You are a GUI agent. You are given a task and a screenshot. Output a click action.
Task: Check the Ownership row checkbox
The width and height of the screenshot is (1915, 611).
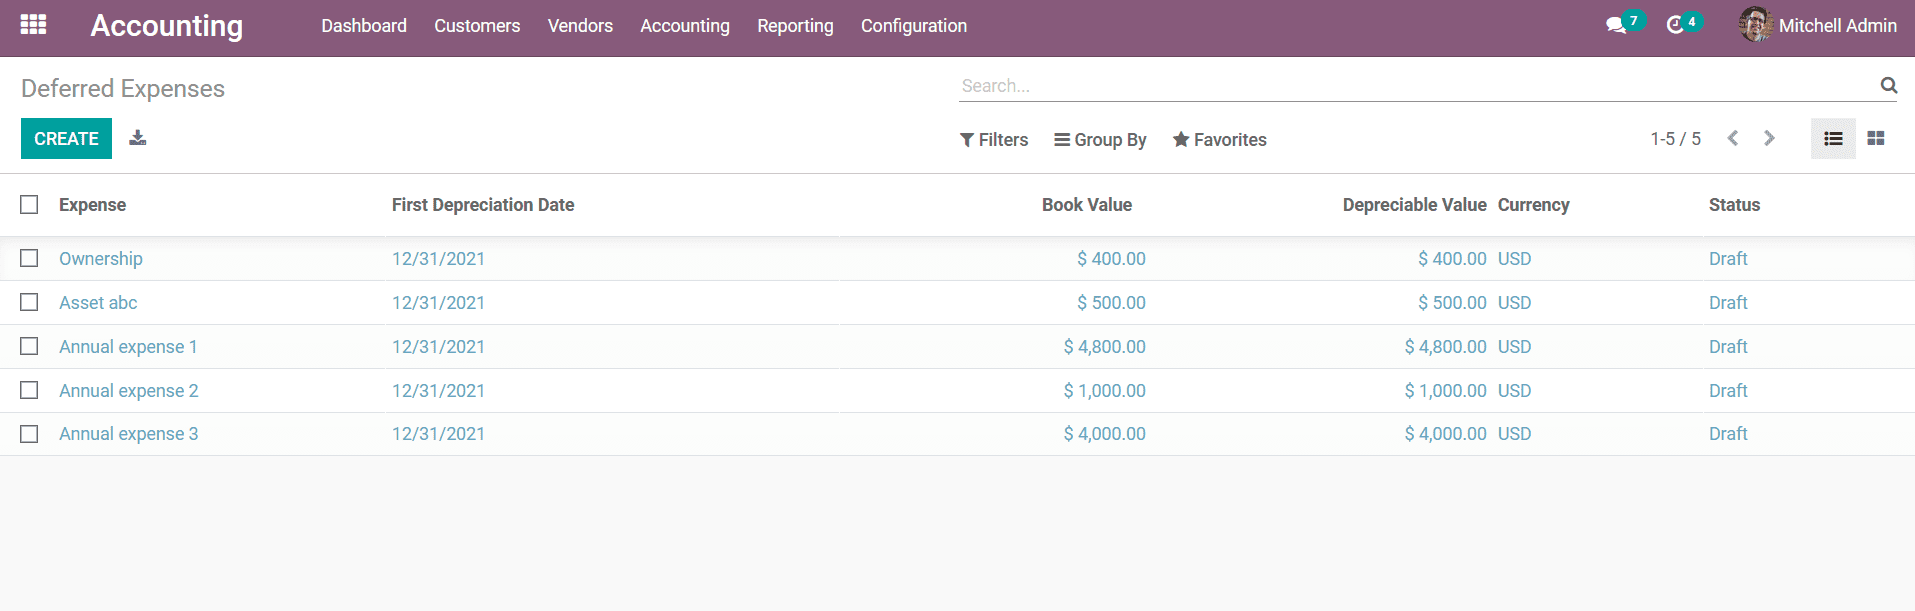[29, 258]
